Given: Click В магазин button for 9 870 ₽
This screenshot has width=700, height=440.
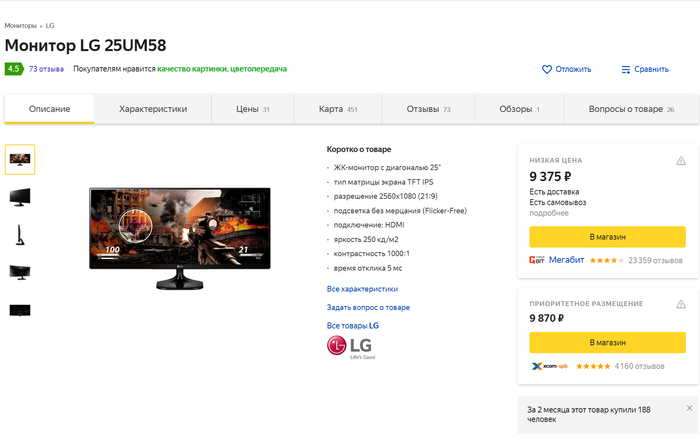Looking at the screenshot, I should pos(607,343).
